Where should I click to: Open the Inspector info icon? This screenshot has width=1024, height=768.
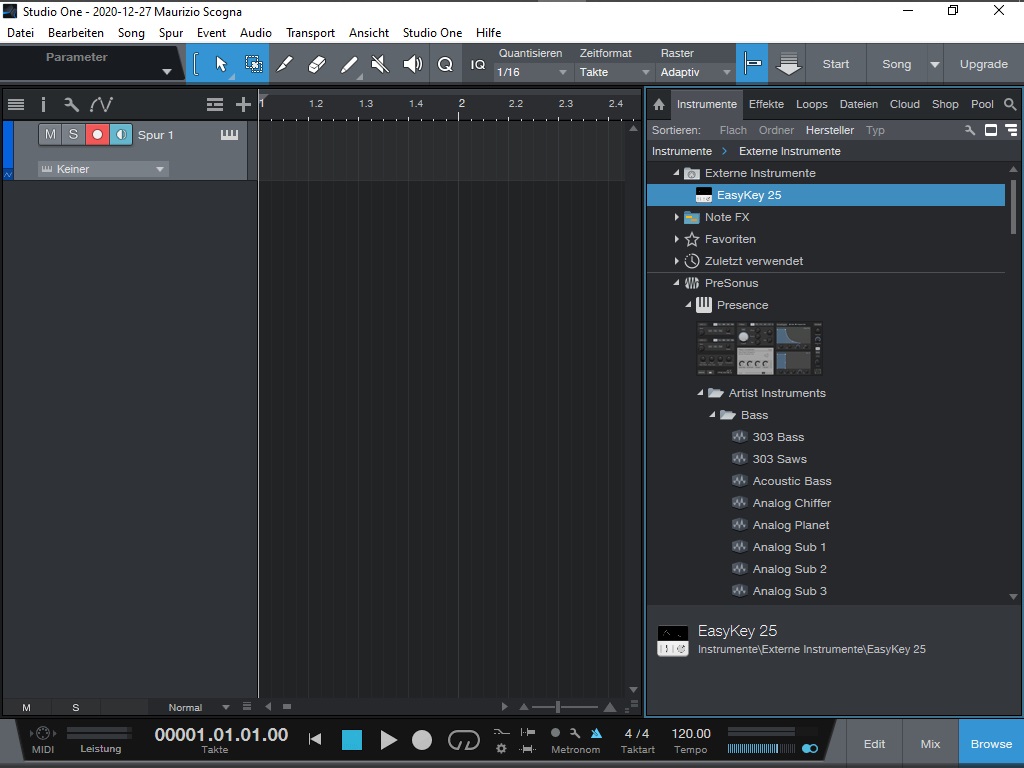[x=43, y=104]
